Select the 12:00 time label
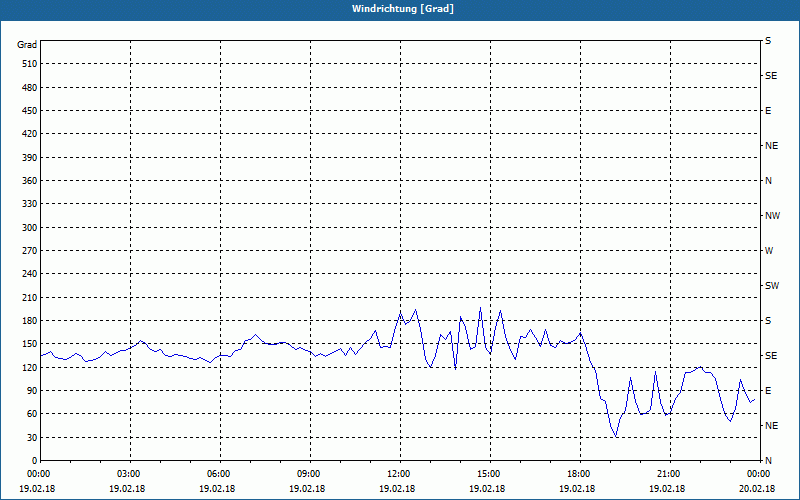The image size is (800, 500). [x=401, y=474]
